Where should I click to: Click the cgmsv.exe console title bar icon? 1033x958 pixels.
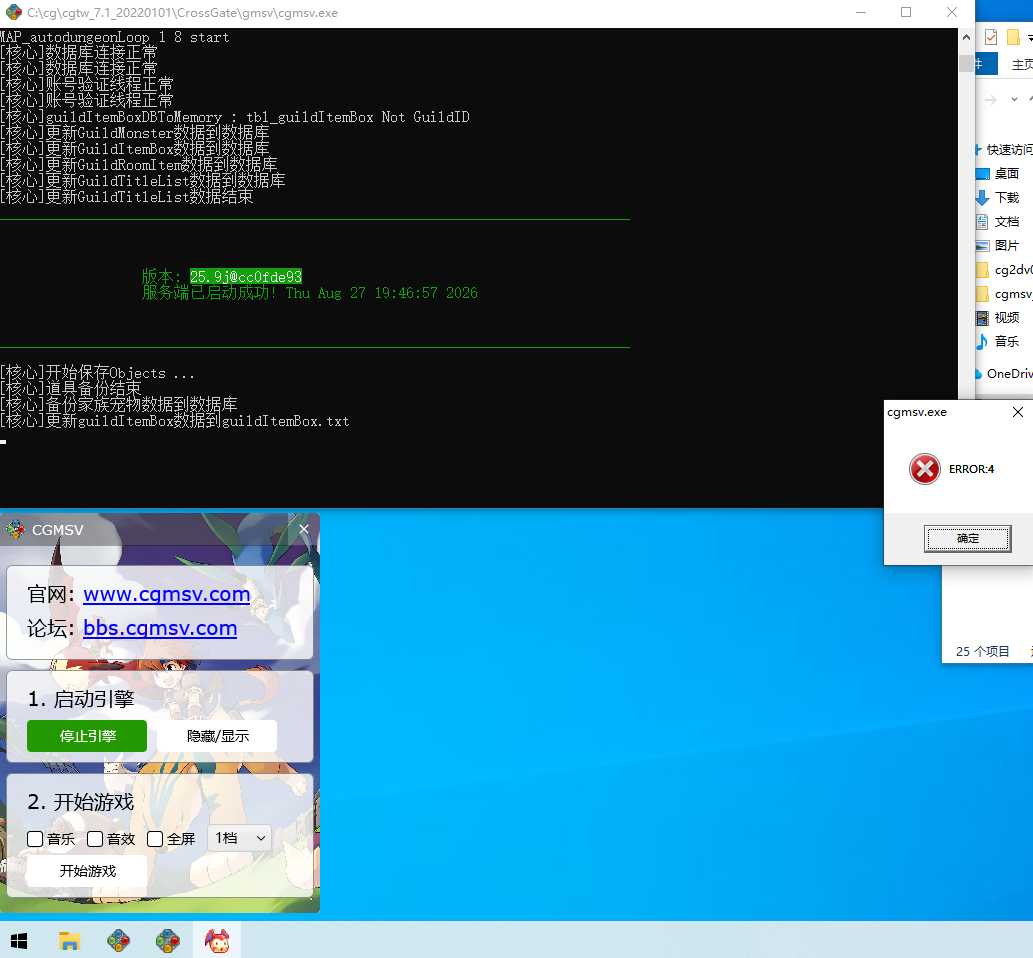coord(13,13)
